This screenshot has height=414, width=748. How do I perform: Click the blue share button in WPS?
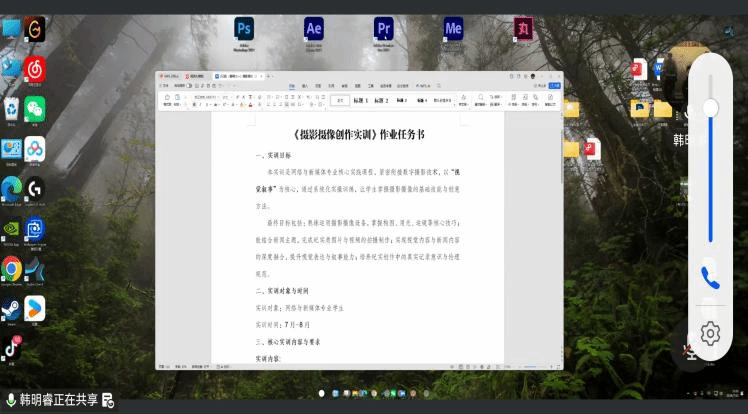click(554, 86)
